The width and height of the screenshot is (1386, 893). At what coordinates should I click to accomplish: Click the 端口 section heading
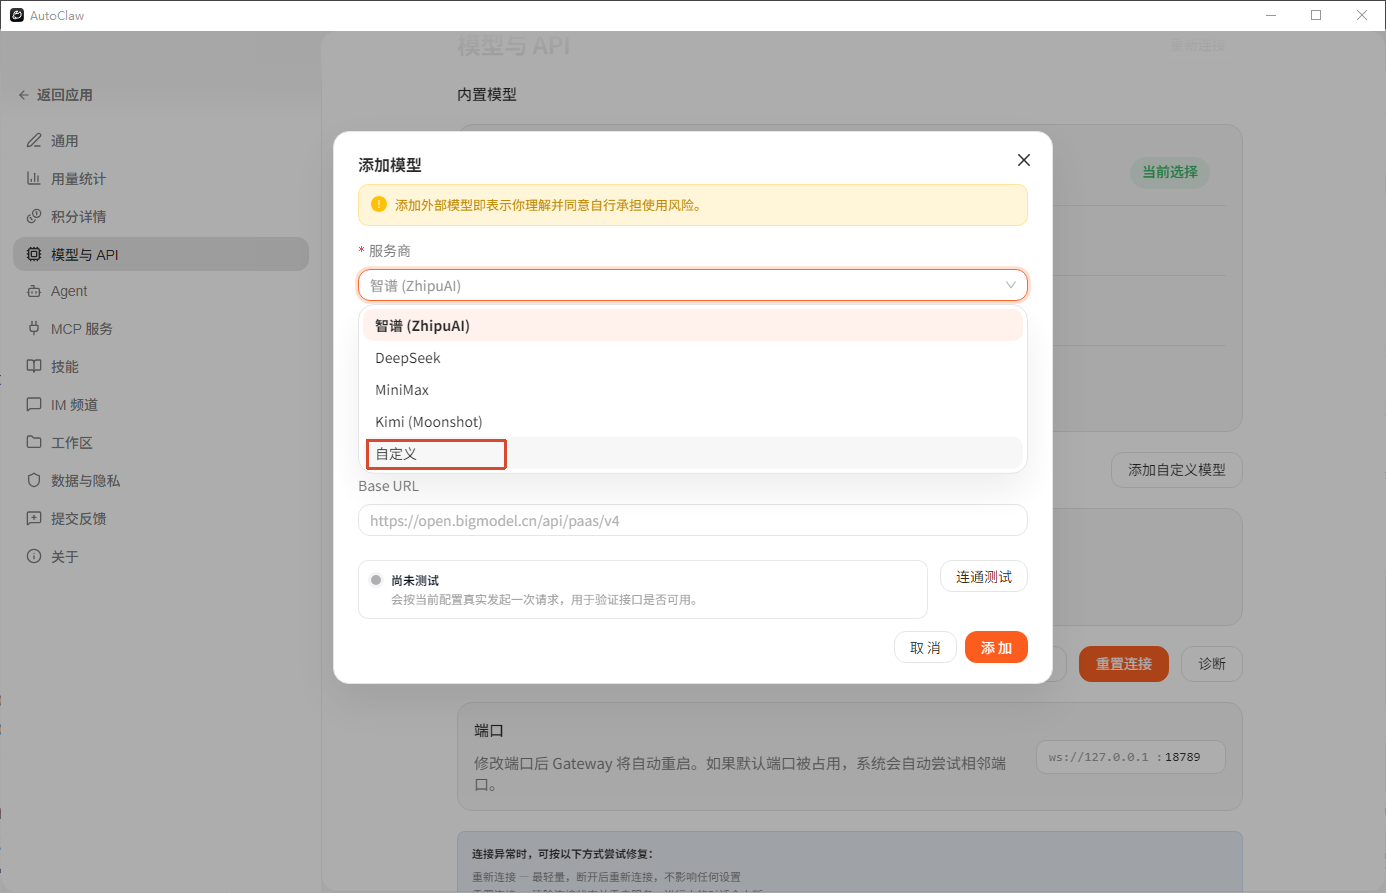click(489, 731)
